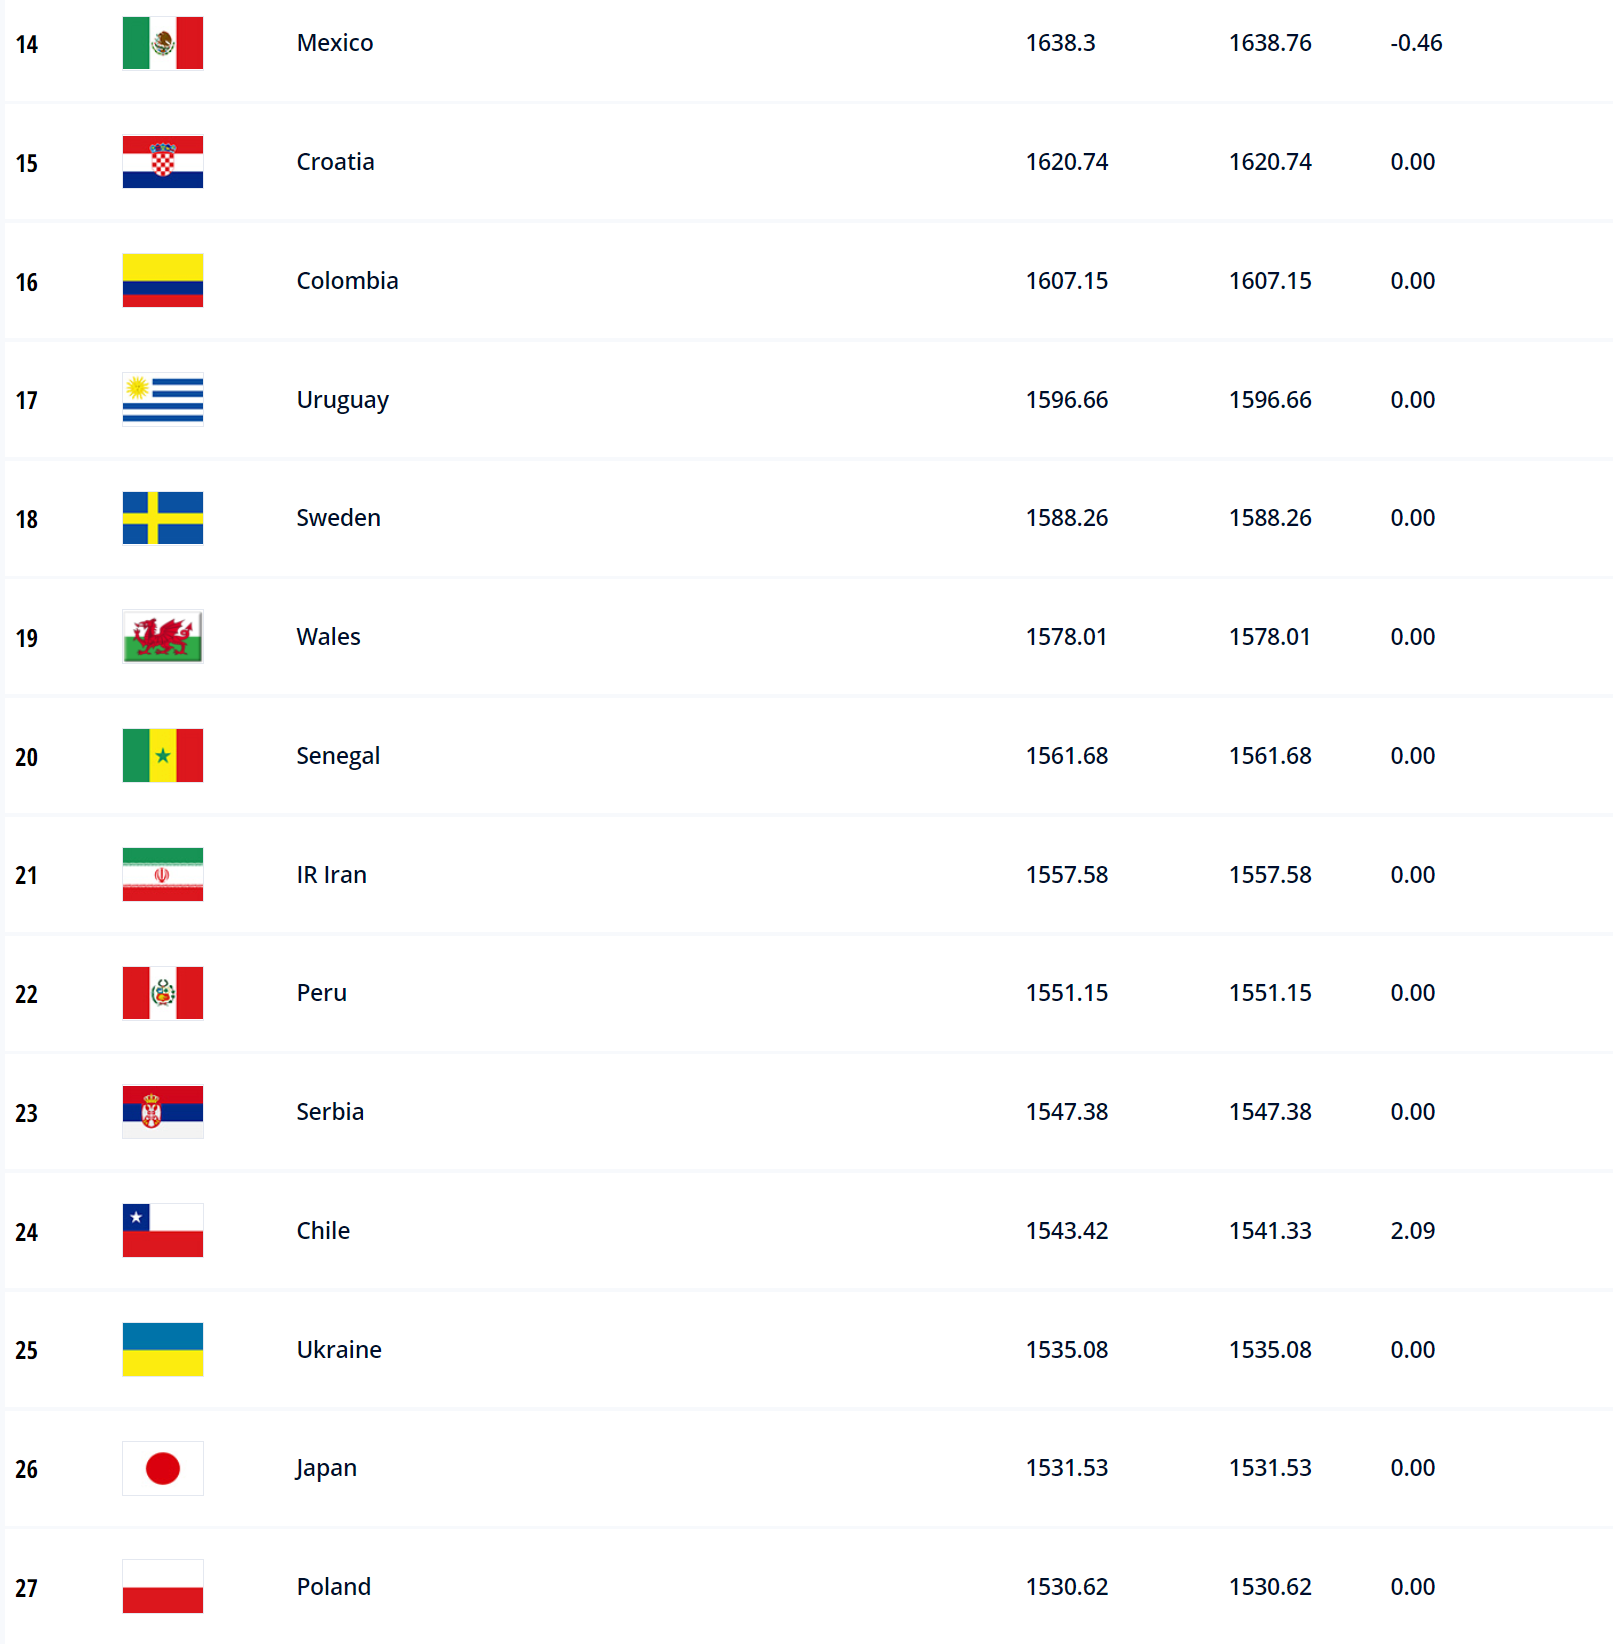The image size is (1613, 1644).
Task: Open the Poland team page
Action: click(x=333, y=1587)
